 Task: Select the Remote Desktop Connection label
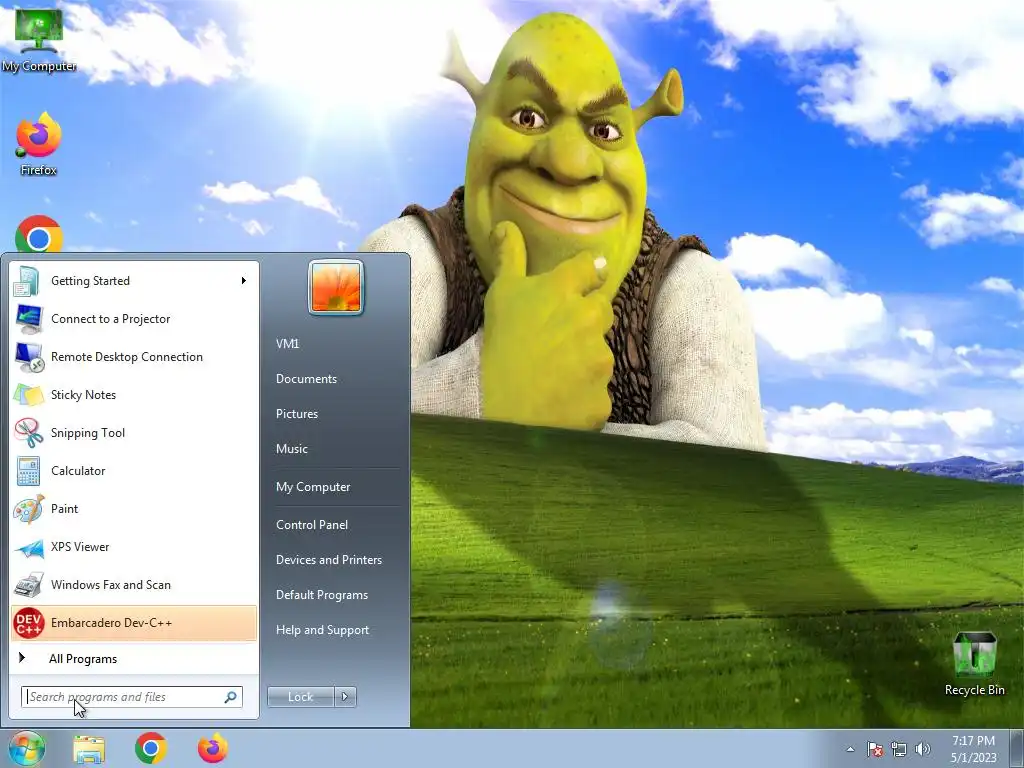tap(127, 357)
